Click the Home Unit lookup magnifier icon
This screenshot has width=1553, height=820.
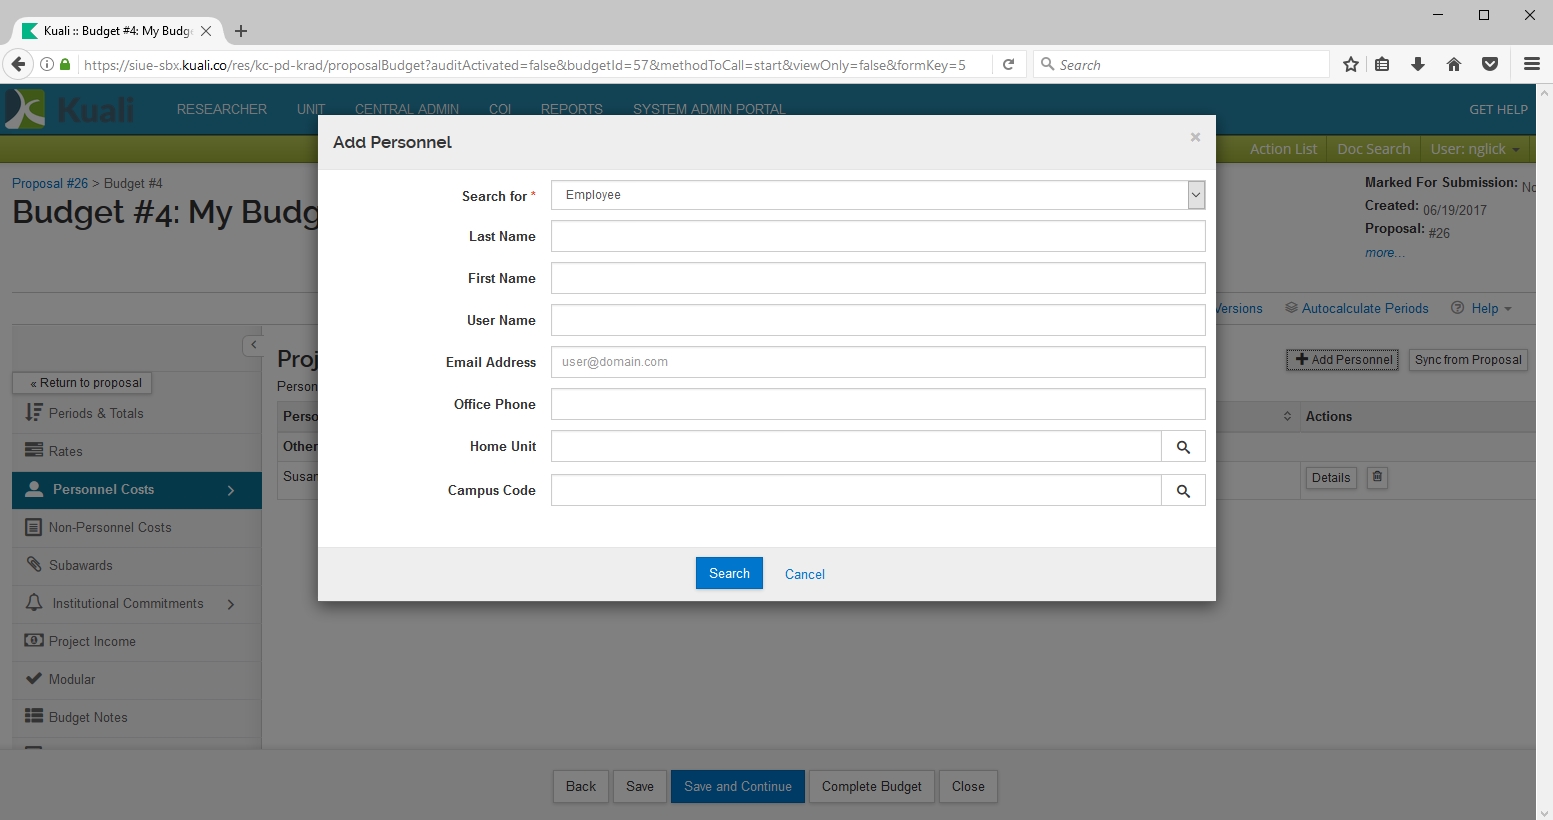click(1183, 447)
